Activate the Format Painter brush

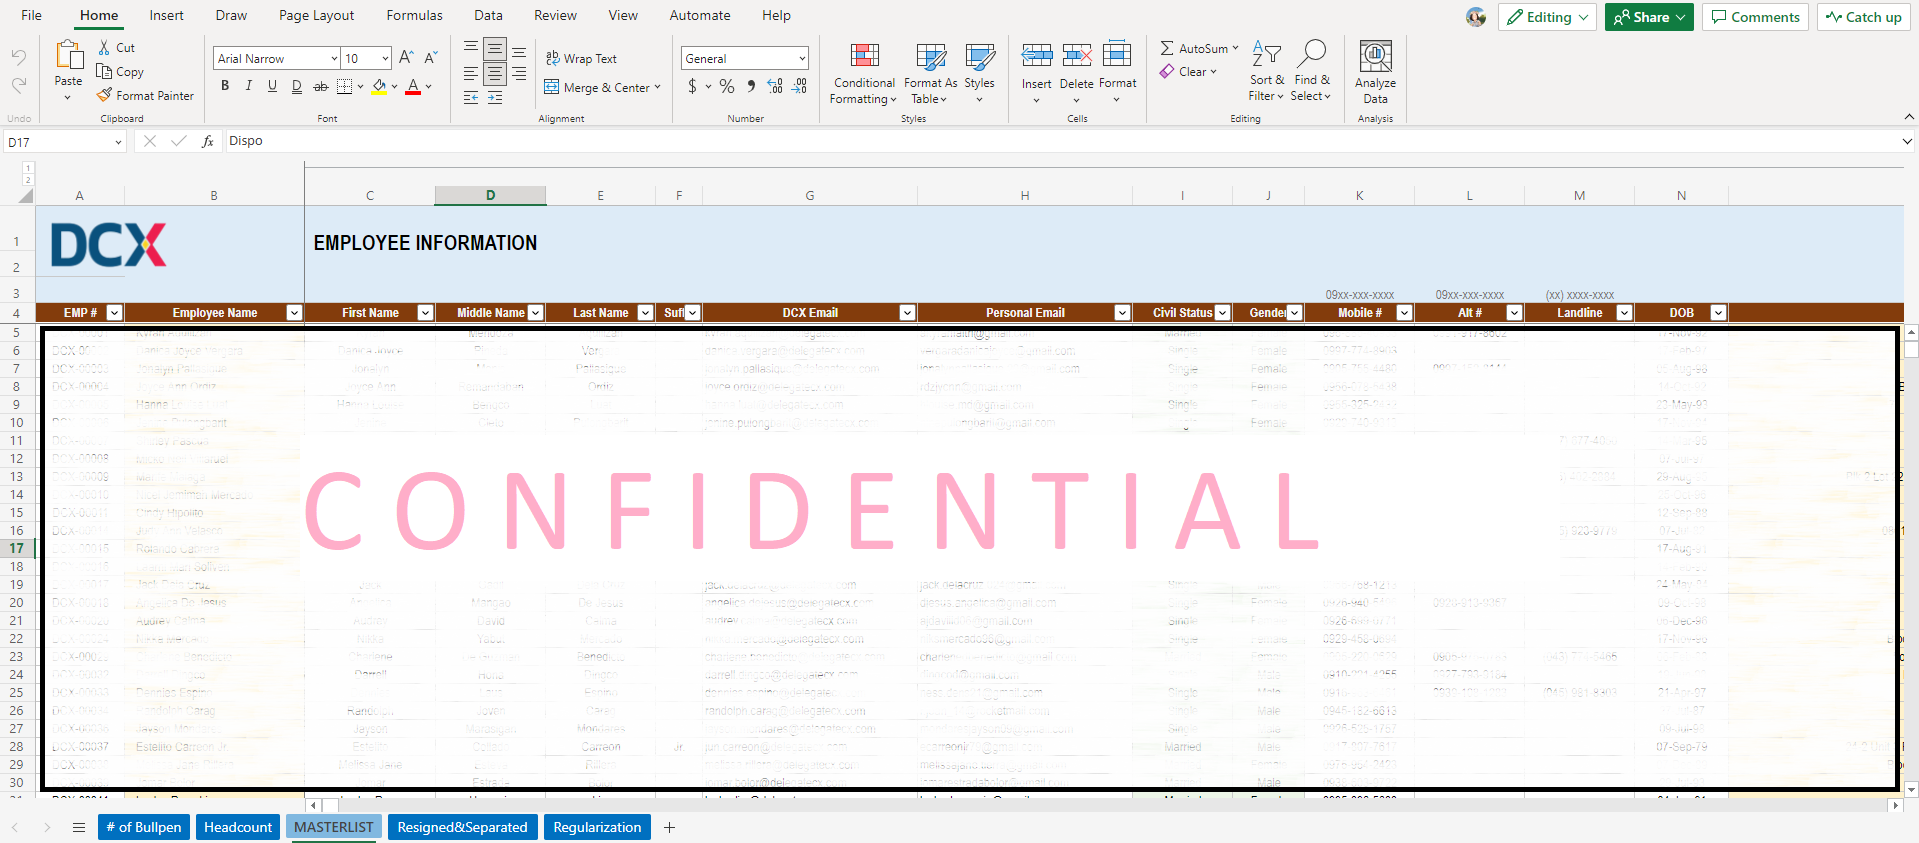pos(104,95)
